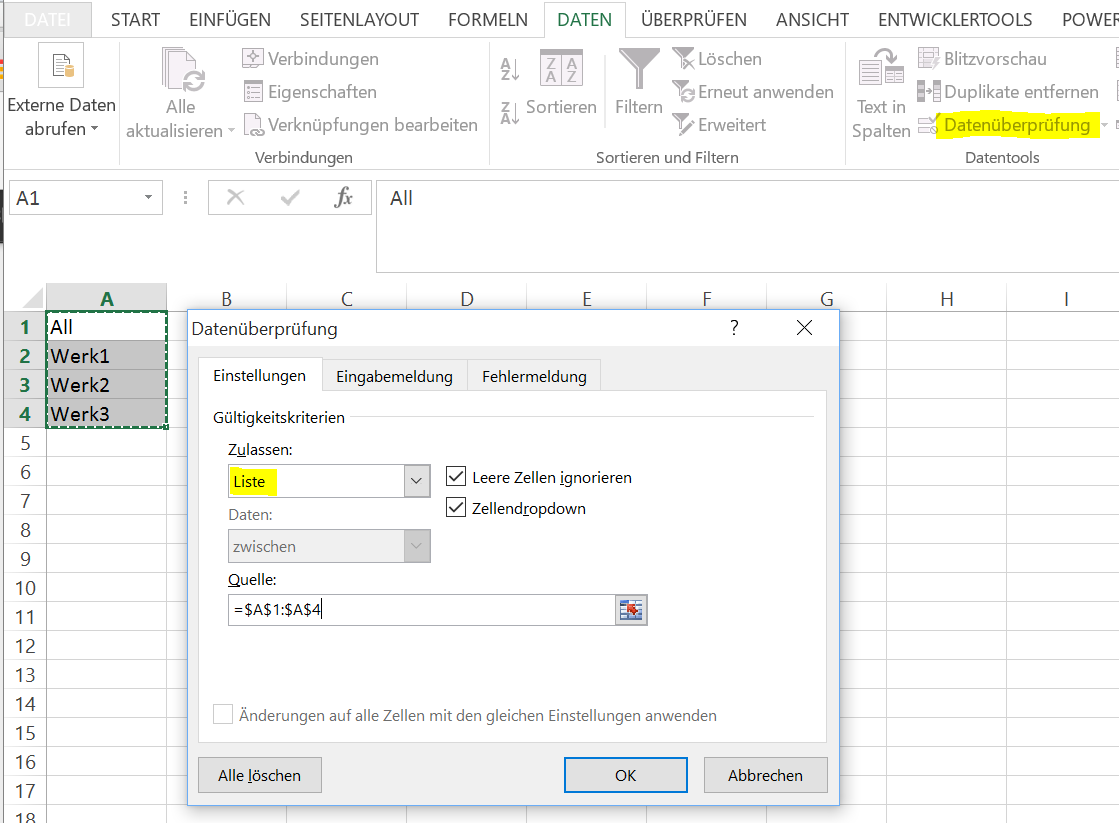Select cell A2 containing Werk1
This screenshot has height=823, width=1119.
(x=106, y=355)
